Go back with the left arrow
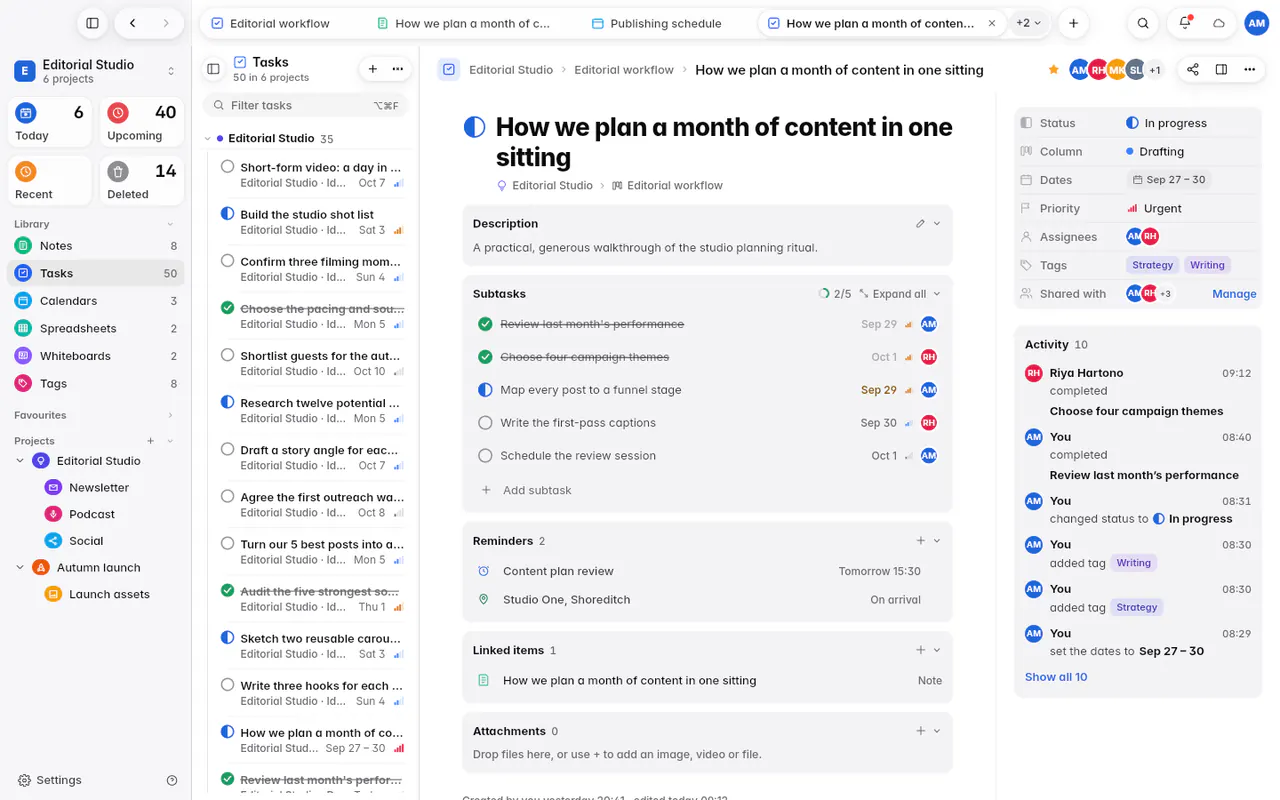Image resolution: width=1280 pixels, height=800 pixels. point(133,23)
